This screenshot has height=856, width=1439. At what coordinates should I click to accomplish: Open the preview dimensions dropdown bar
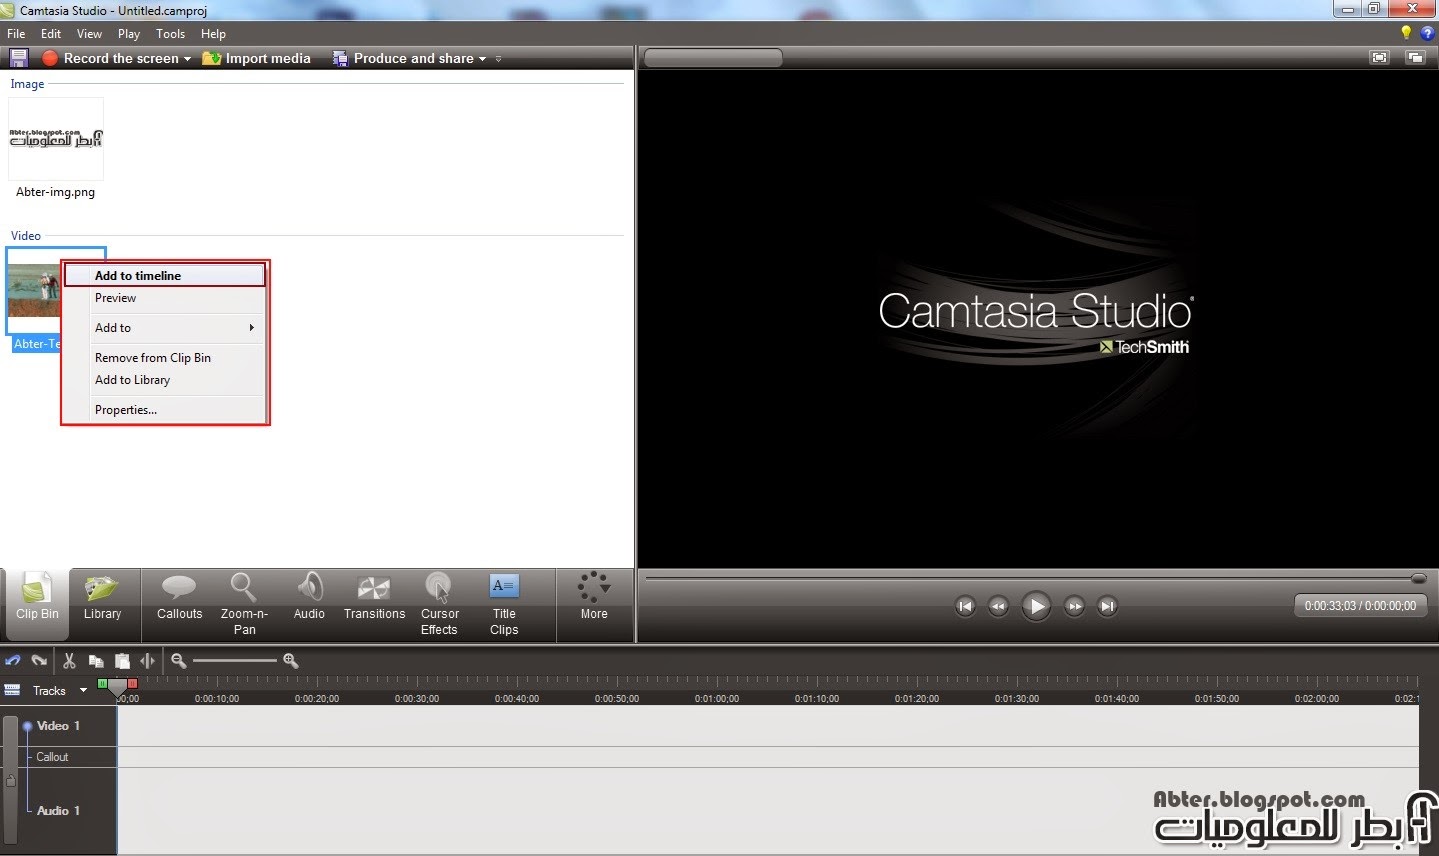point(713,58)
